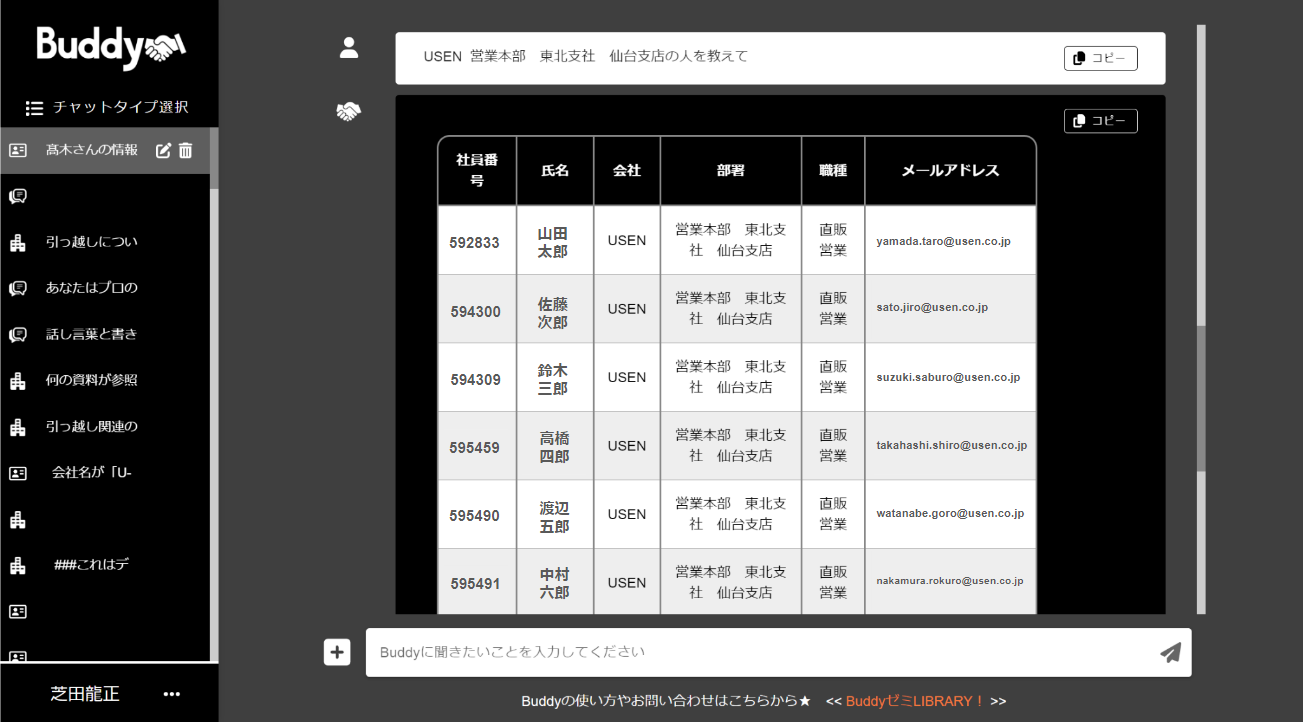Click the chat bubble icon beside 話し言葉と書き
The width and height of the screenshot is (1303, 722).
tap(17, 335)
